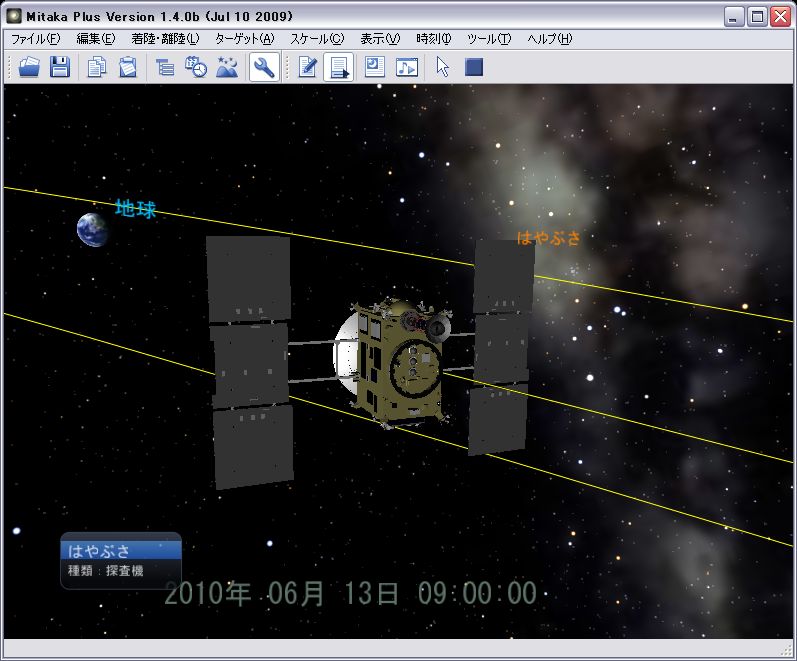Click the starry landscape toolbar icon

pos(227,67)
